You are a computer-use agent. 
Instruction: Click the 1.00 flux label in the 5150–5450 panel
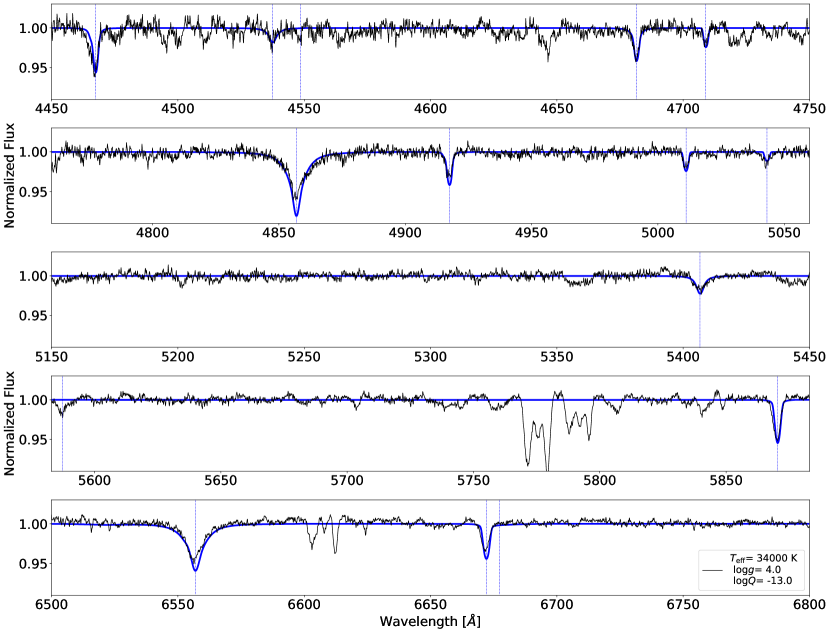33,276
